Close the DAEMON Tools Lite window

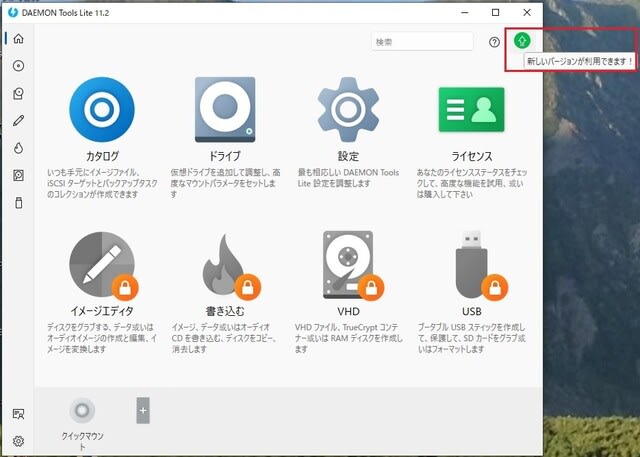[x=527, y=13]
